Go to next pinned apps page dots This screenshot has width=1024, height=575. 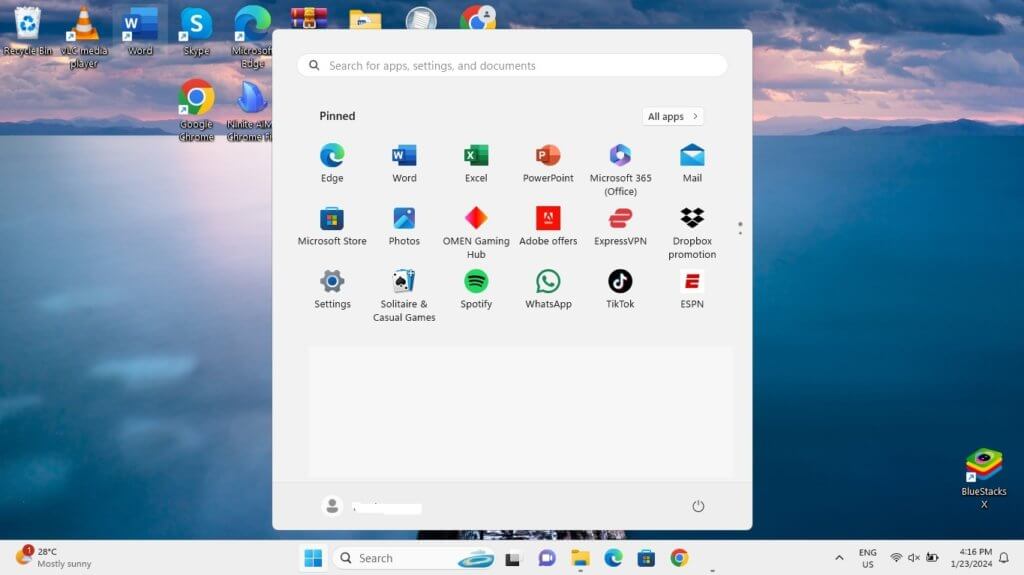pos(740,228)
